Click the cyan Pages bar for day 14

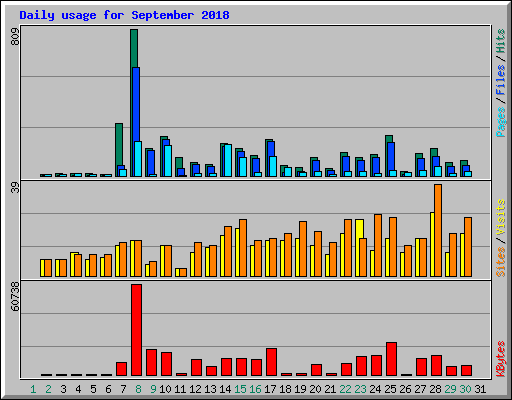[x=228, y=160]
